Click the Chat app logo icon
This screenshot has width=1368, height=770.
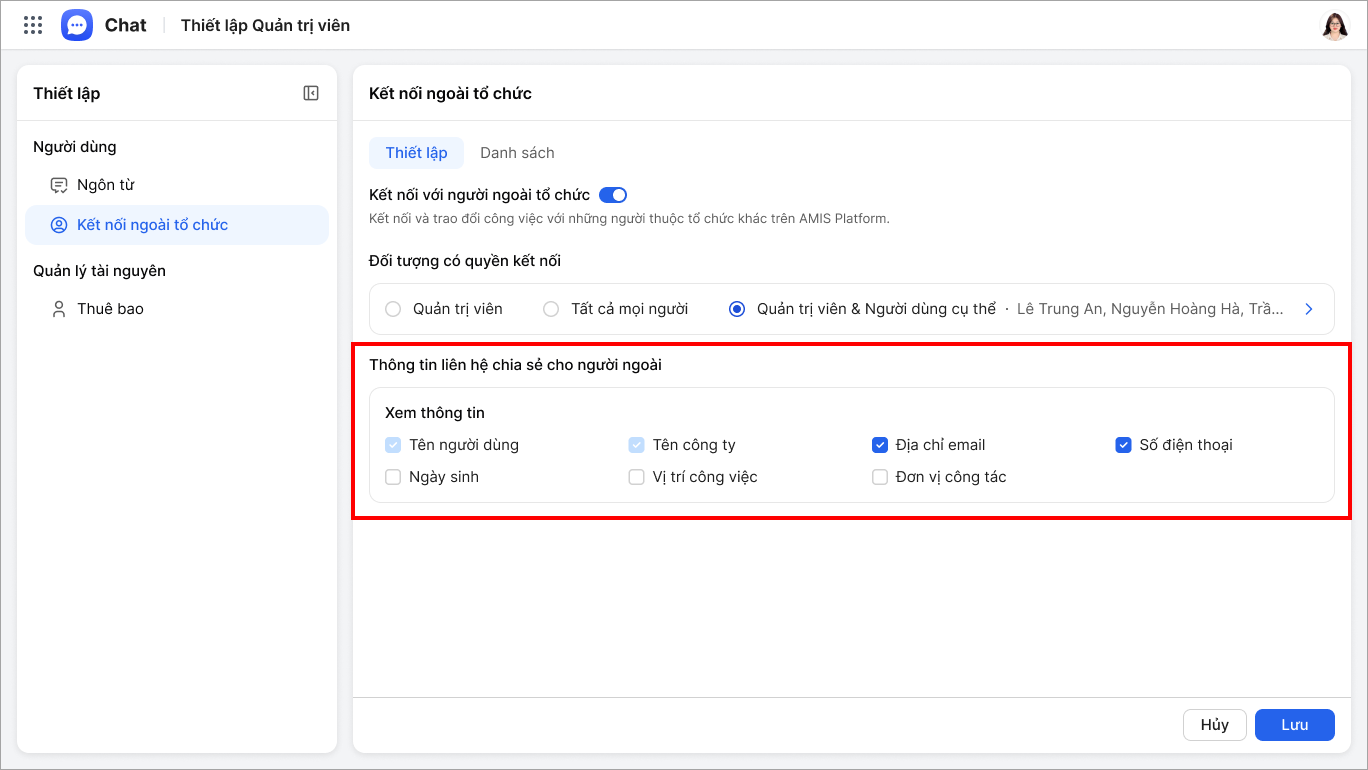(x=77, y=26)
